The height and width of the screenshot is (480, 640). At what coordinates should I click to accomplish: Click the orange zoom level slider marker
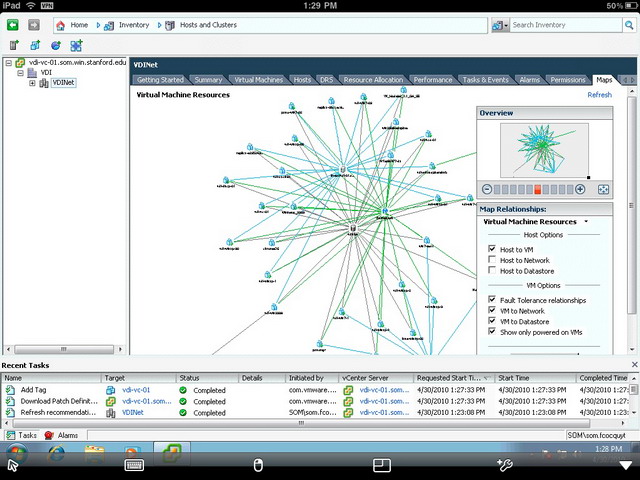(538, 189)
